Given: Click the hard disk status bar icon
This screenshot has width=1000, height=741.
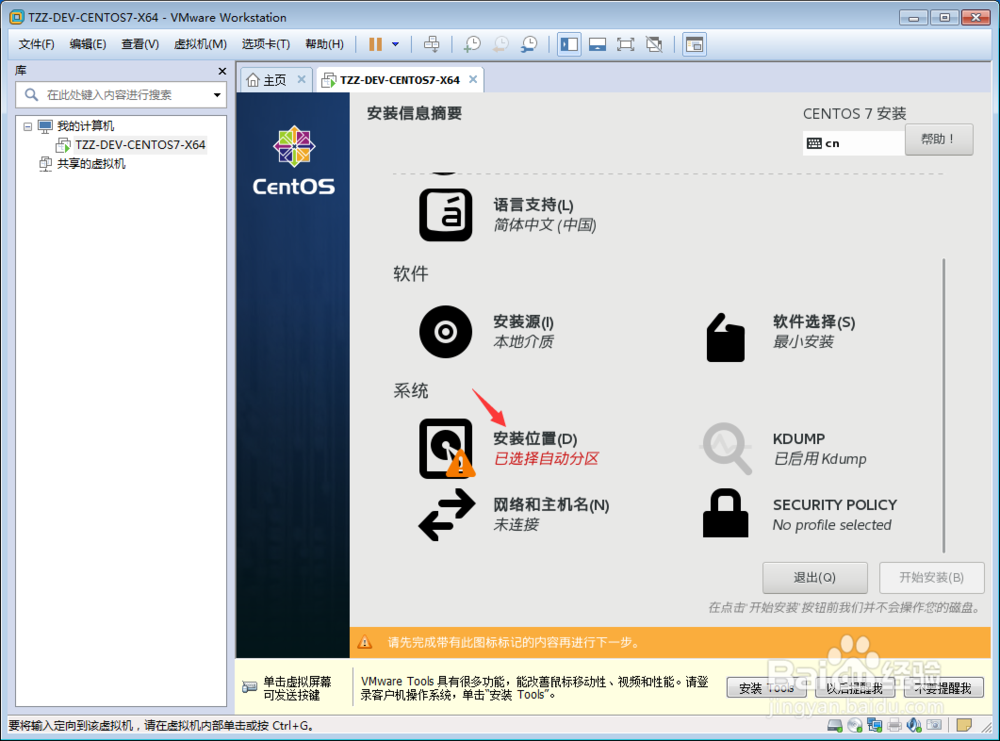Looking at the screenshot, I should tap(835, 725).
